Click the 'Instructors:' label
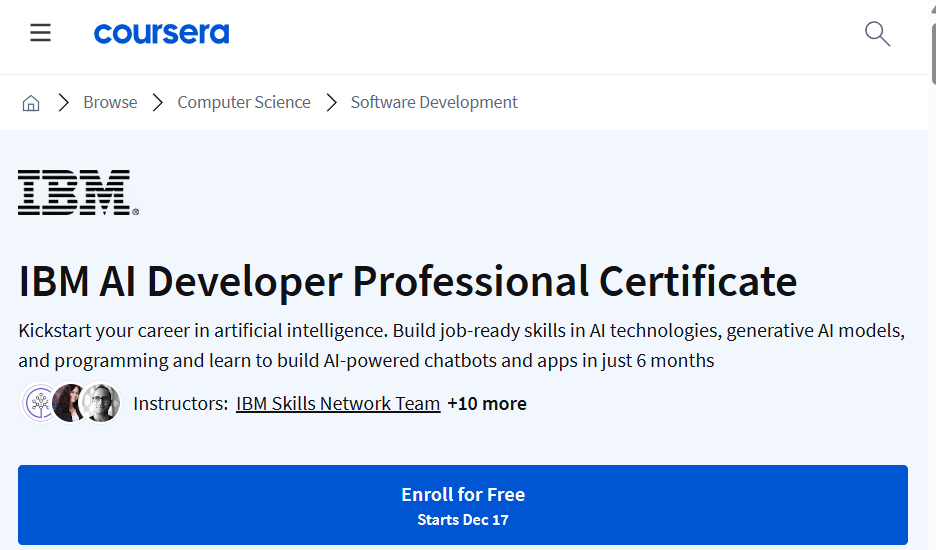Viewport: 936px width, 550px height. point(181,404)
